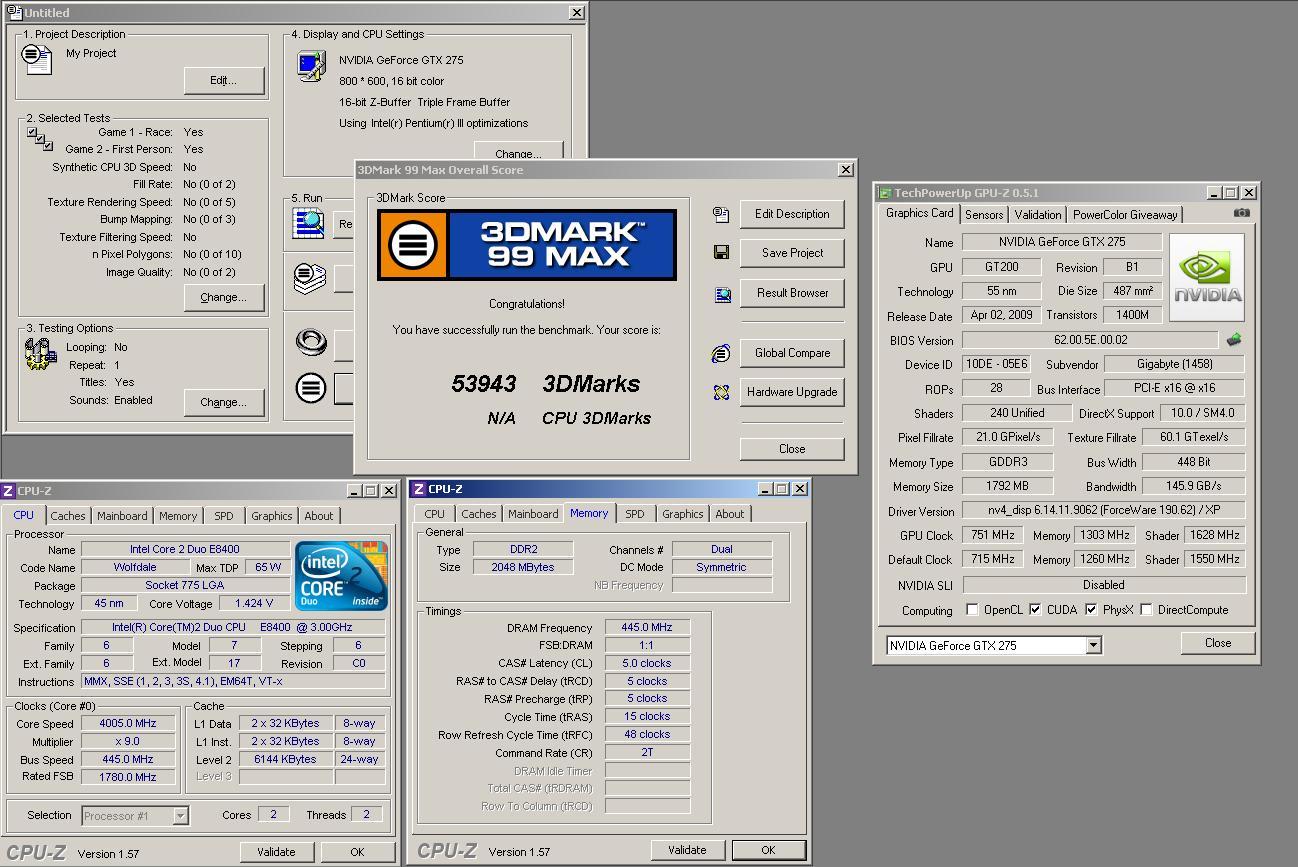Click the round 3DMark logo icon in Untitled window
1298x867 pixels.
(x=311, y=387)
